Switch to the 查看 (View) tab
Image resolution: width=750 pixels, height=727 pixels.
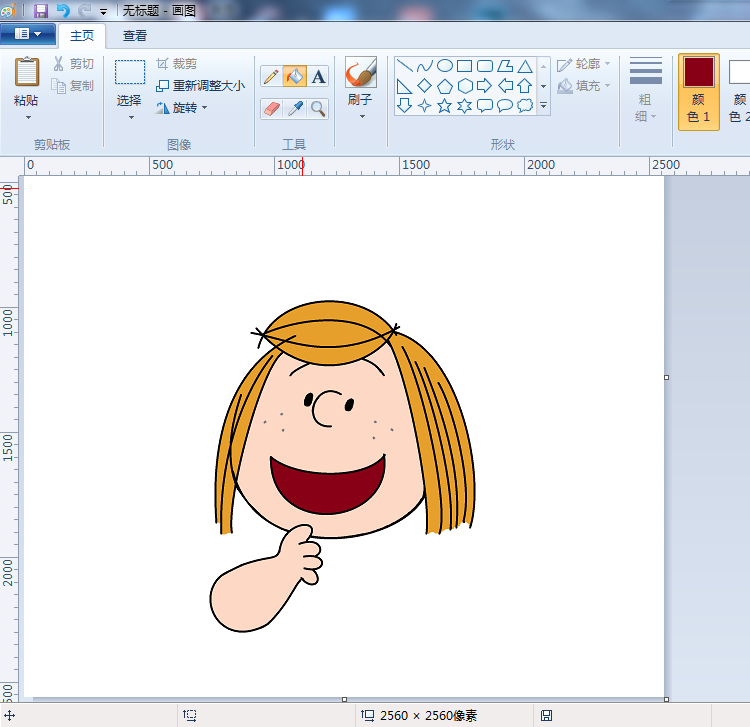coord(135,36)
